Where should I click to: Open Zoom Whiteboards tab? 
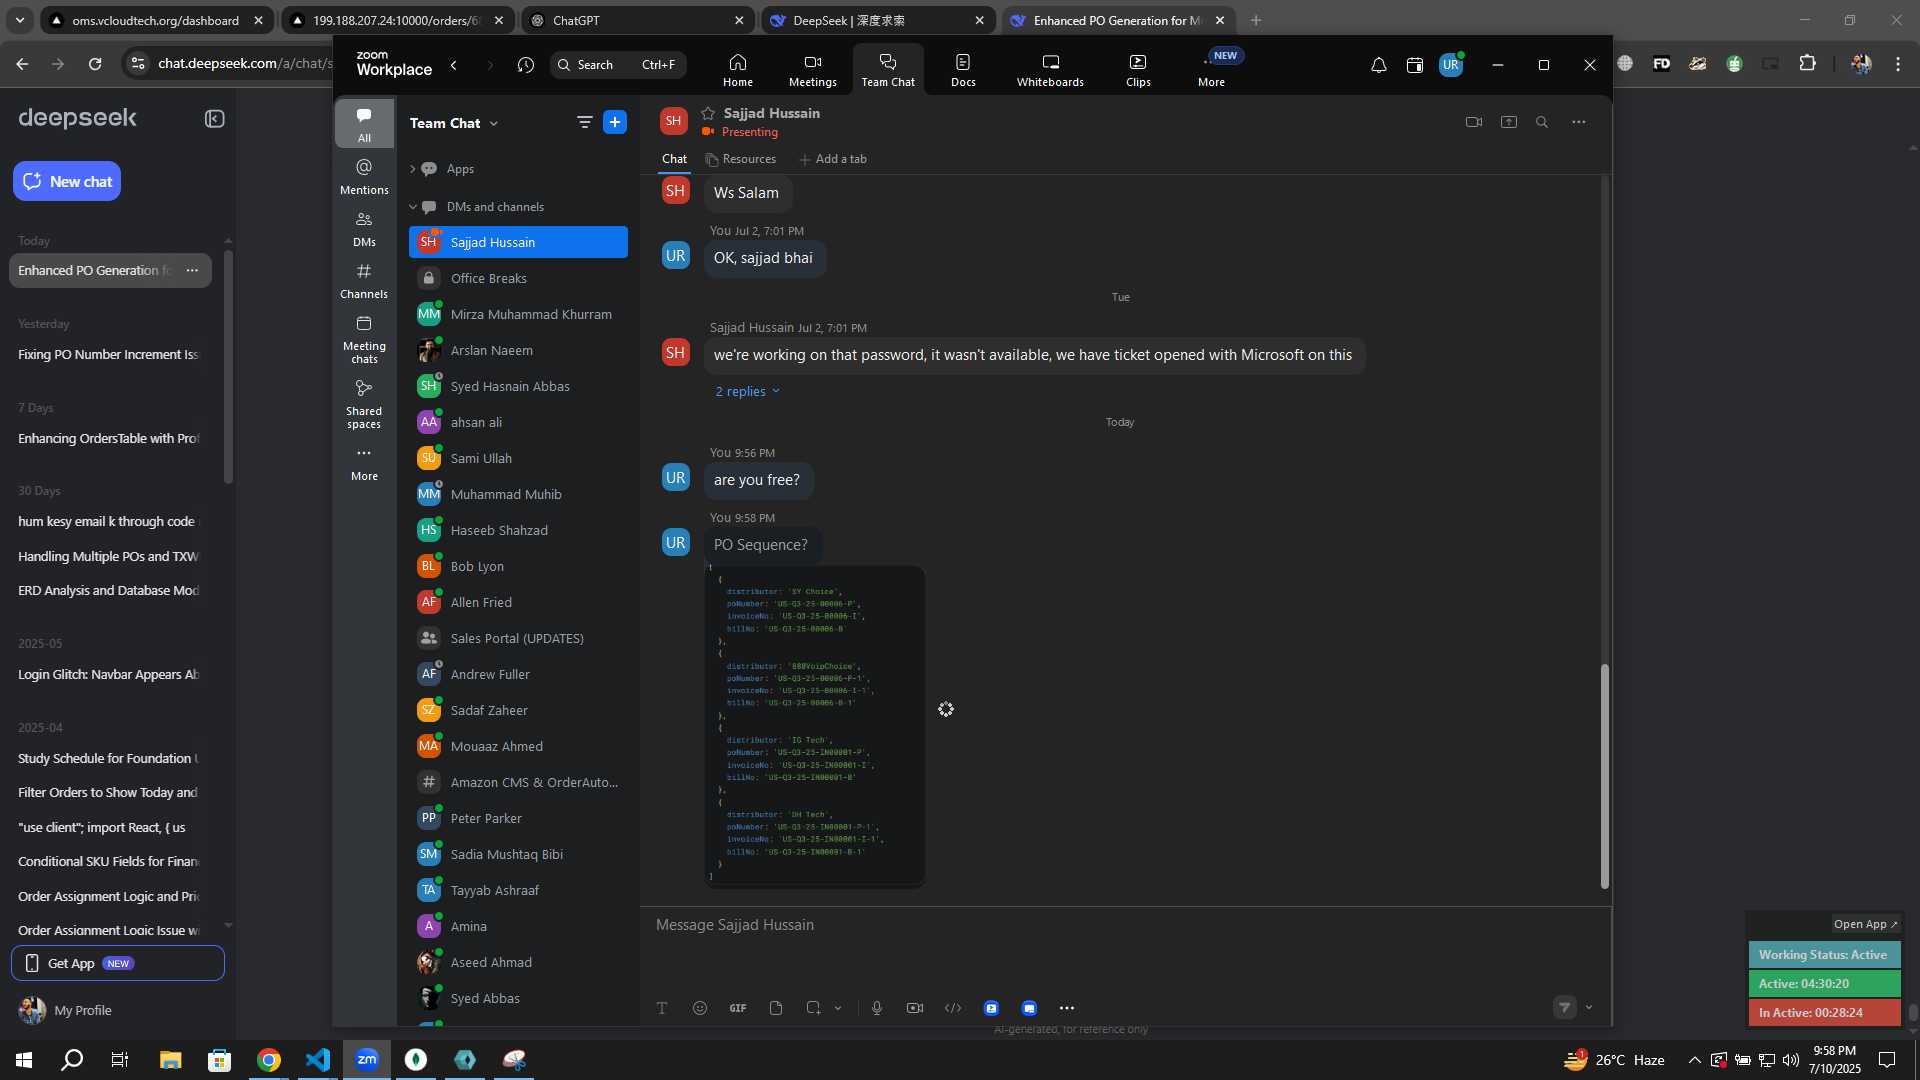pyautogui.click(x=1050, y=70)
